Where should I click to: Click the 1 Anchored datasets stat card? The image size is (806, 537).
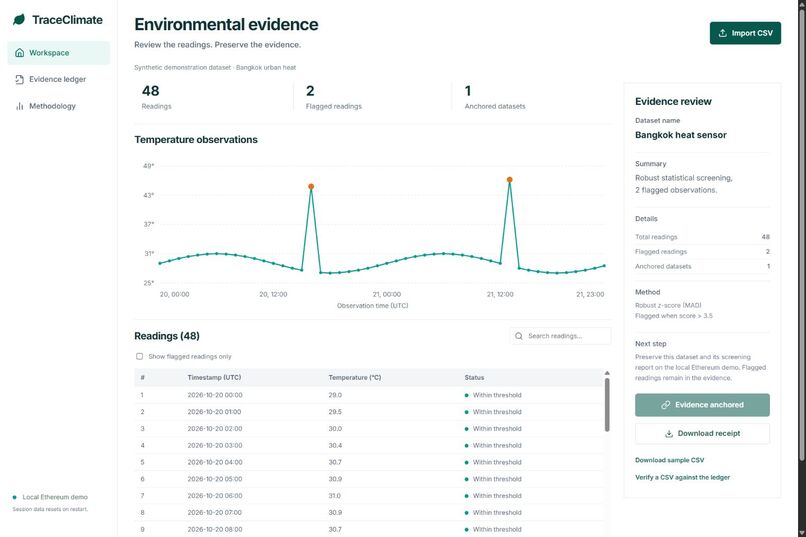(532, 97)
